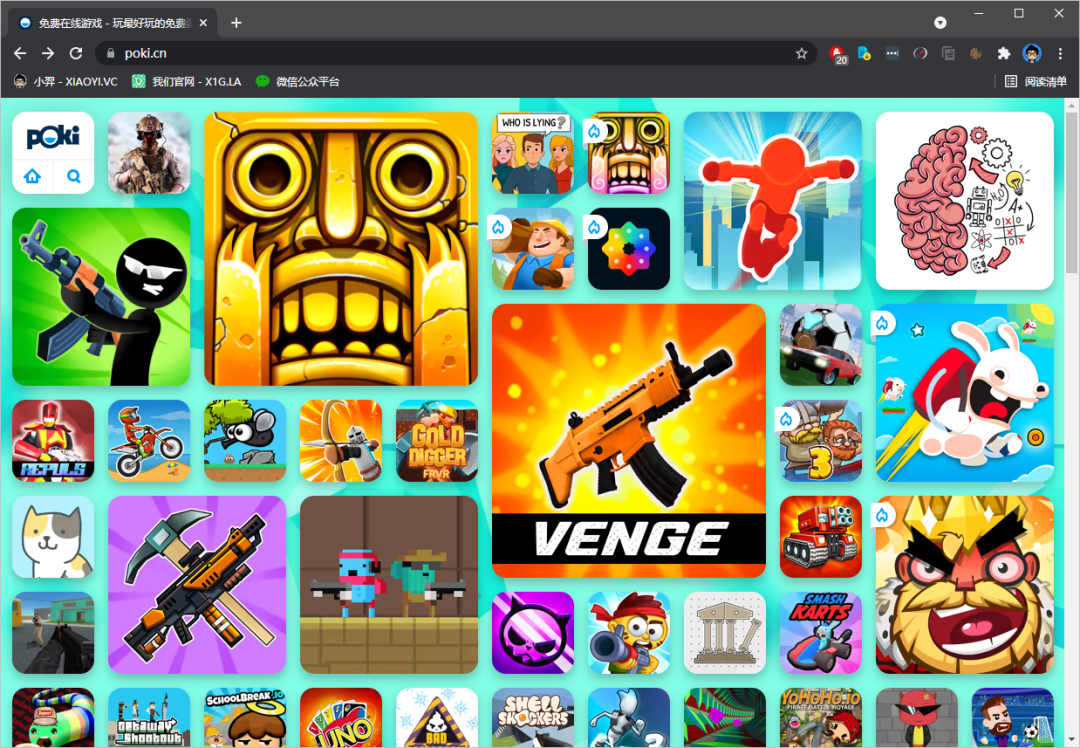Click the poki.cn address bar
This screenshot has height=748, width=1080.
point(455,53)
